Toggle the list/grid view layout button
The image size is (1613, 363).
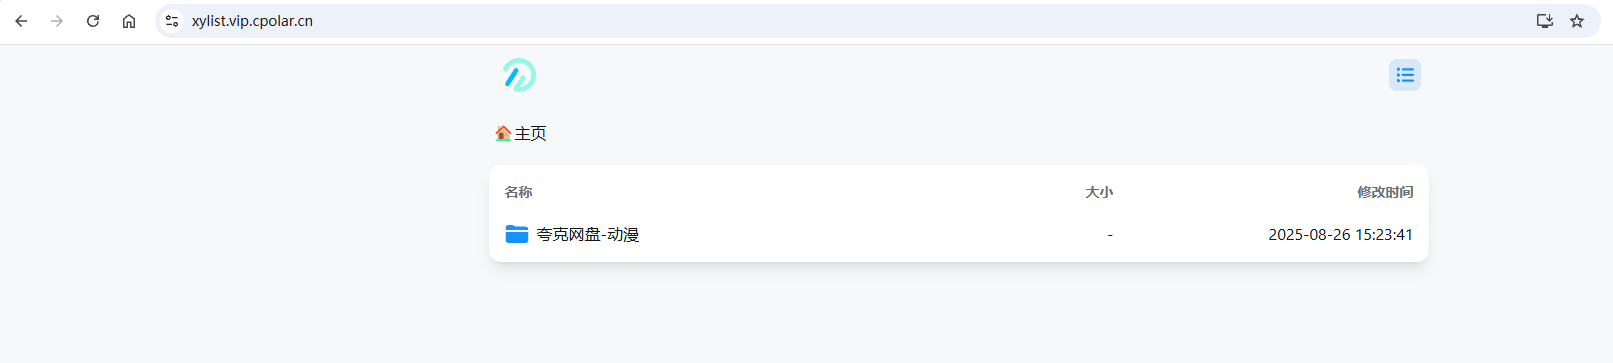1405,75
